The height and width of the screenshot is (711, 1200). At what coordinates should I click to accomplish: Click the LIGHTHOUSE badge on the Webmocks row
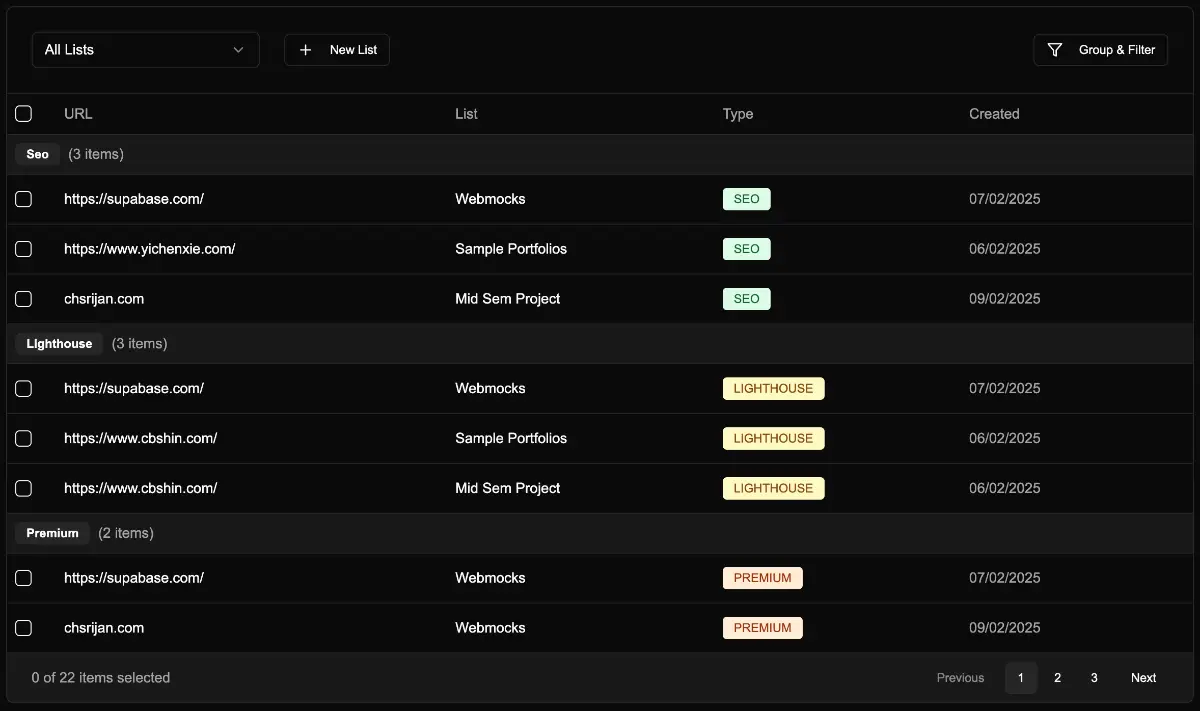pos(773,388)
